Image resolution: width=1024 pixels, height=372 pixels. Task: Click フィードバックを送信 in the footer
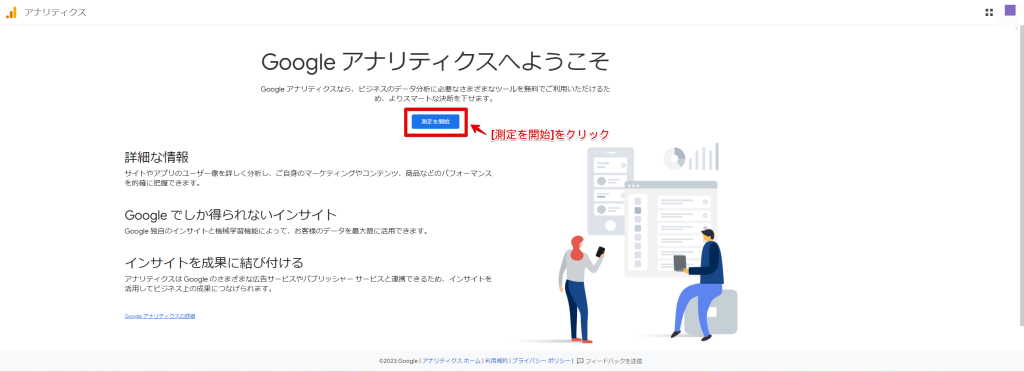(x=613, y=361)
